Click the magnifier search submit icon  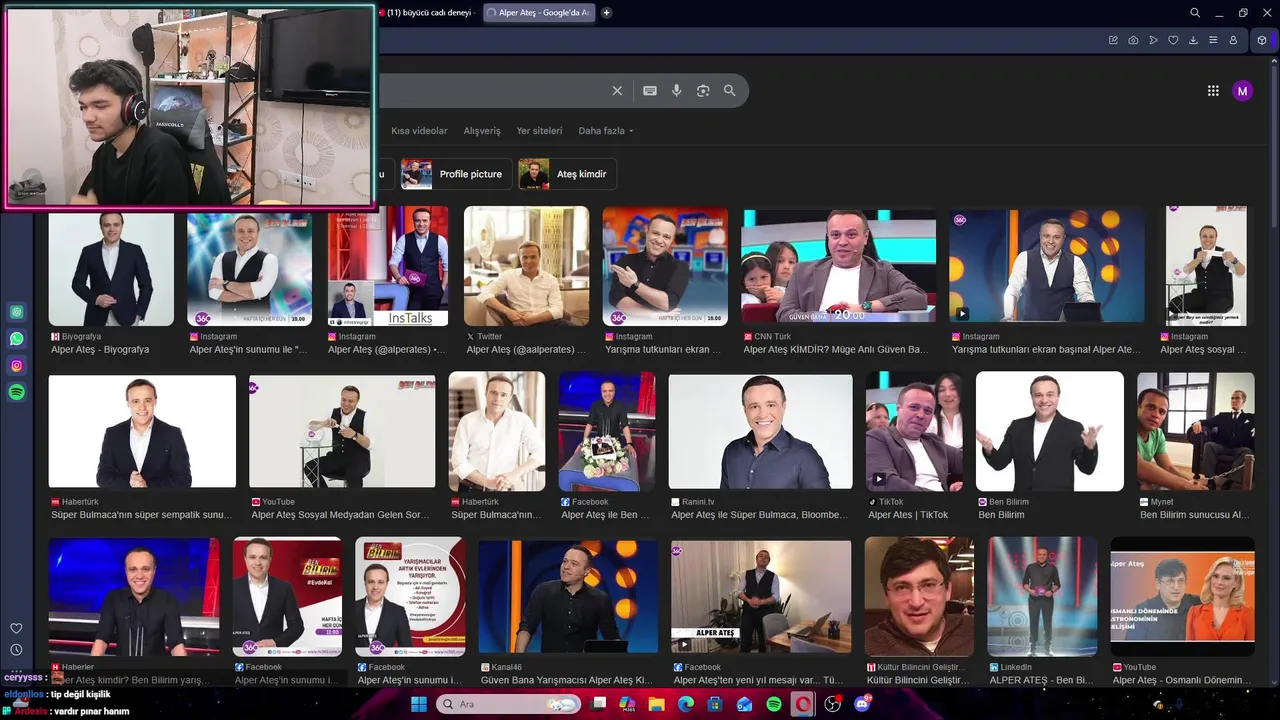click(x=730, y=91)
